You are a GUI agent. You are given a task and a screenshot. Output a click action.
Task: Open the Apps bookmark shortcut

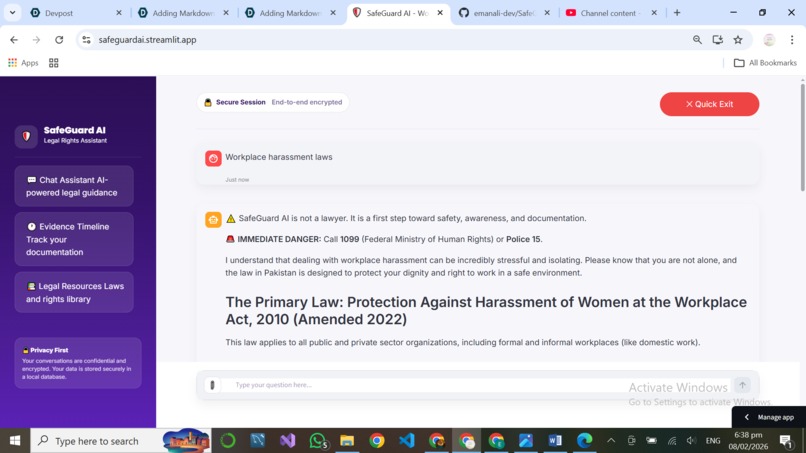coord(23,63)
